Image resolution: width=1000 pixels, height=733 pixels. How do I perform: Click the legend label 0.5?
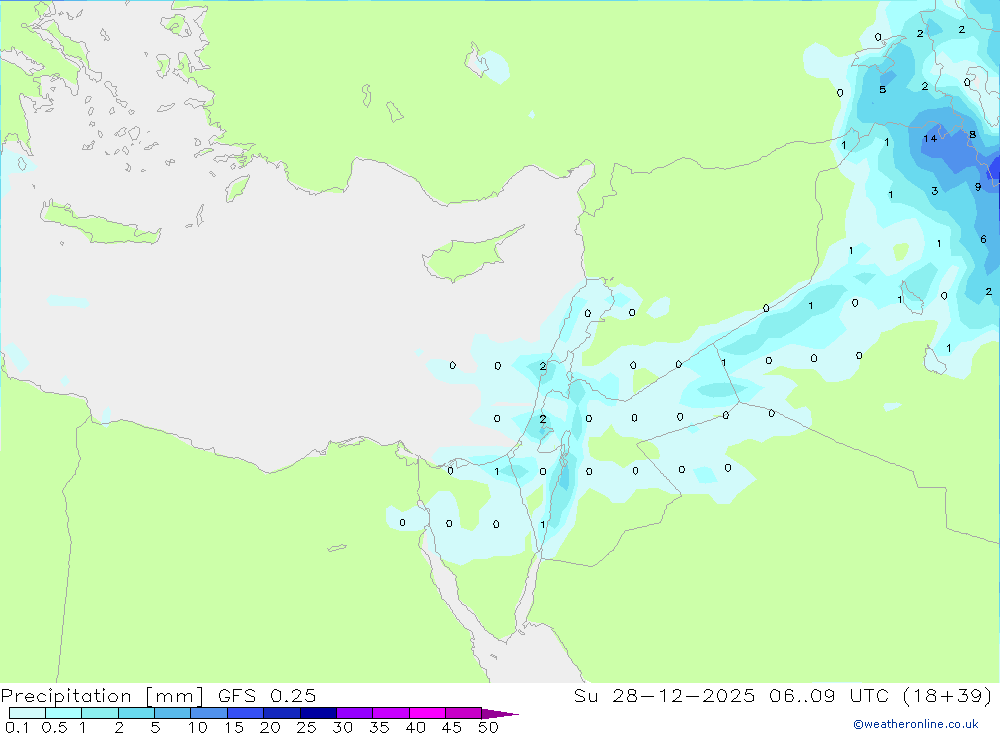tap(54, 727)
